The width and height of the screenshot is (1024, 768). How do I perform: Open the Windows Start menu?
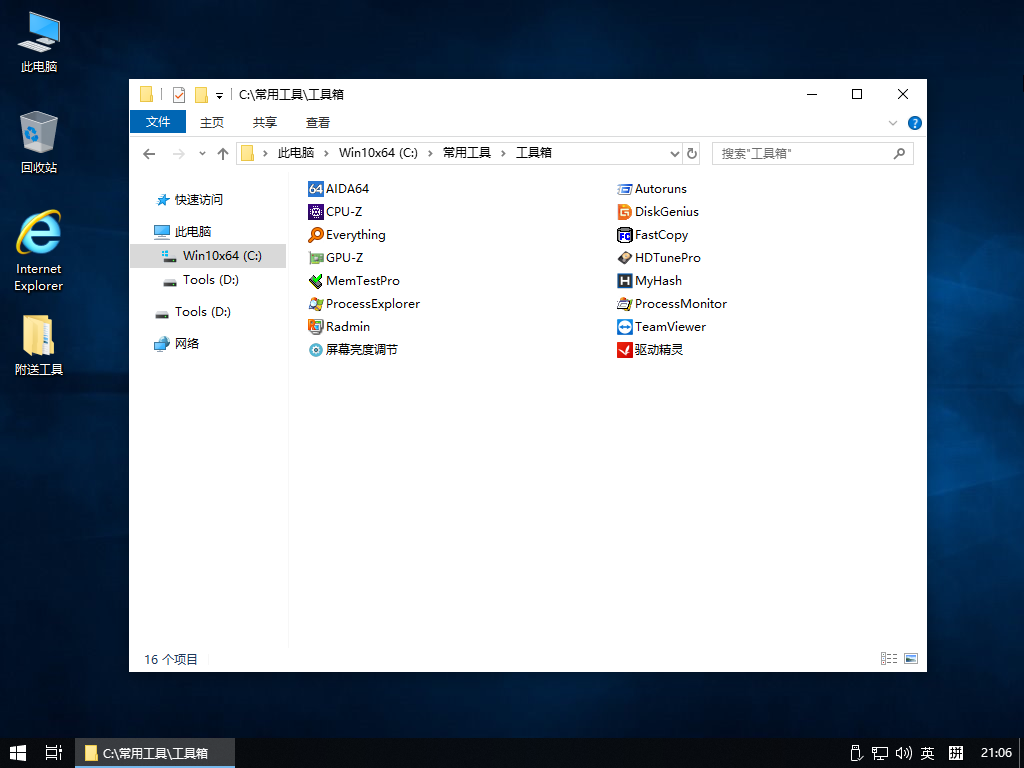18,753
